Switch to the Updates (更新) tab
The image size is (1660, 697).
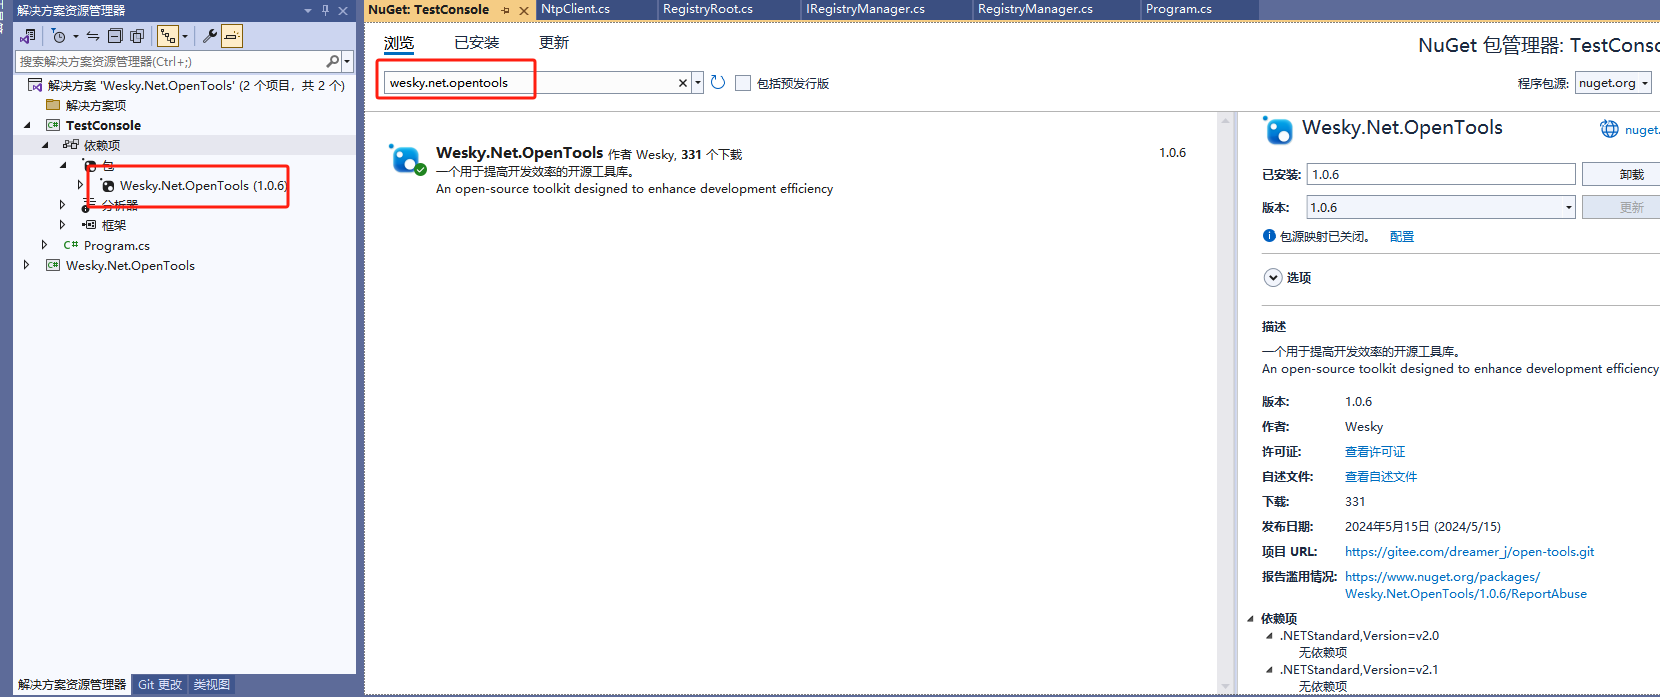coord(554,43)
